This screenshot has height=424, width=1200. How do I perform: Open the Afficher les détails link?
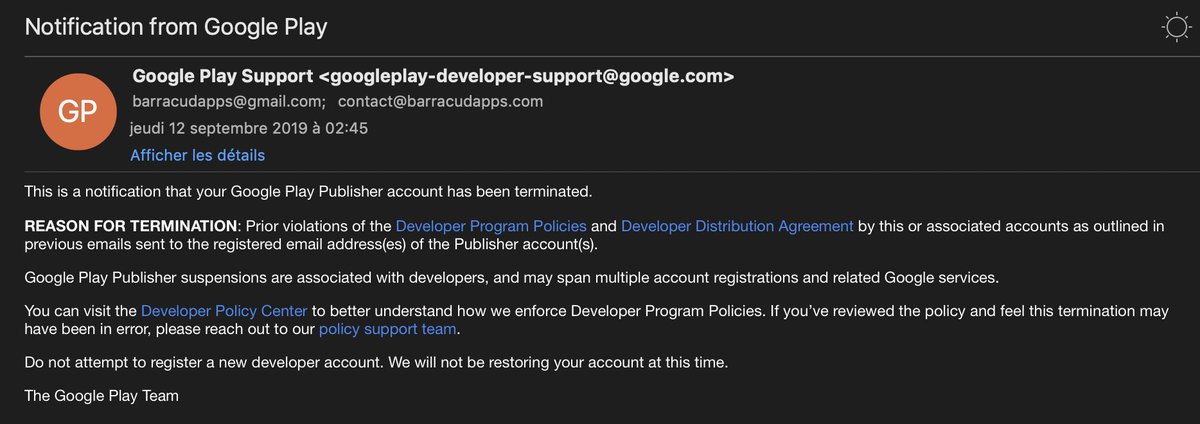point(197,155)
